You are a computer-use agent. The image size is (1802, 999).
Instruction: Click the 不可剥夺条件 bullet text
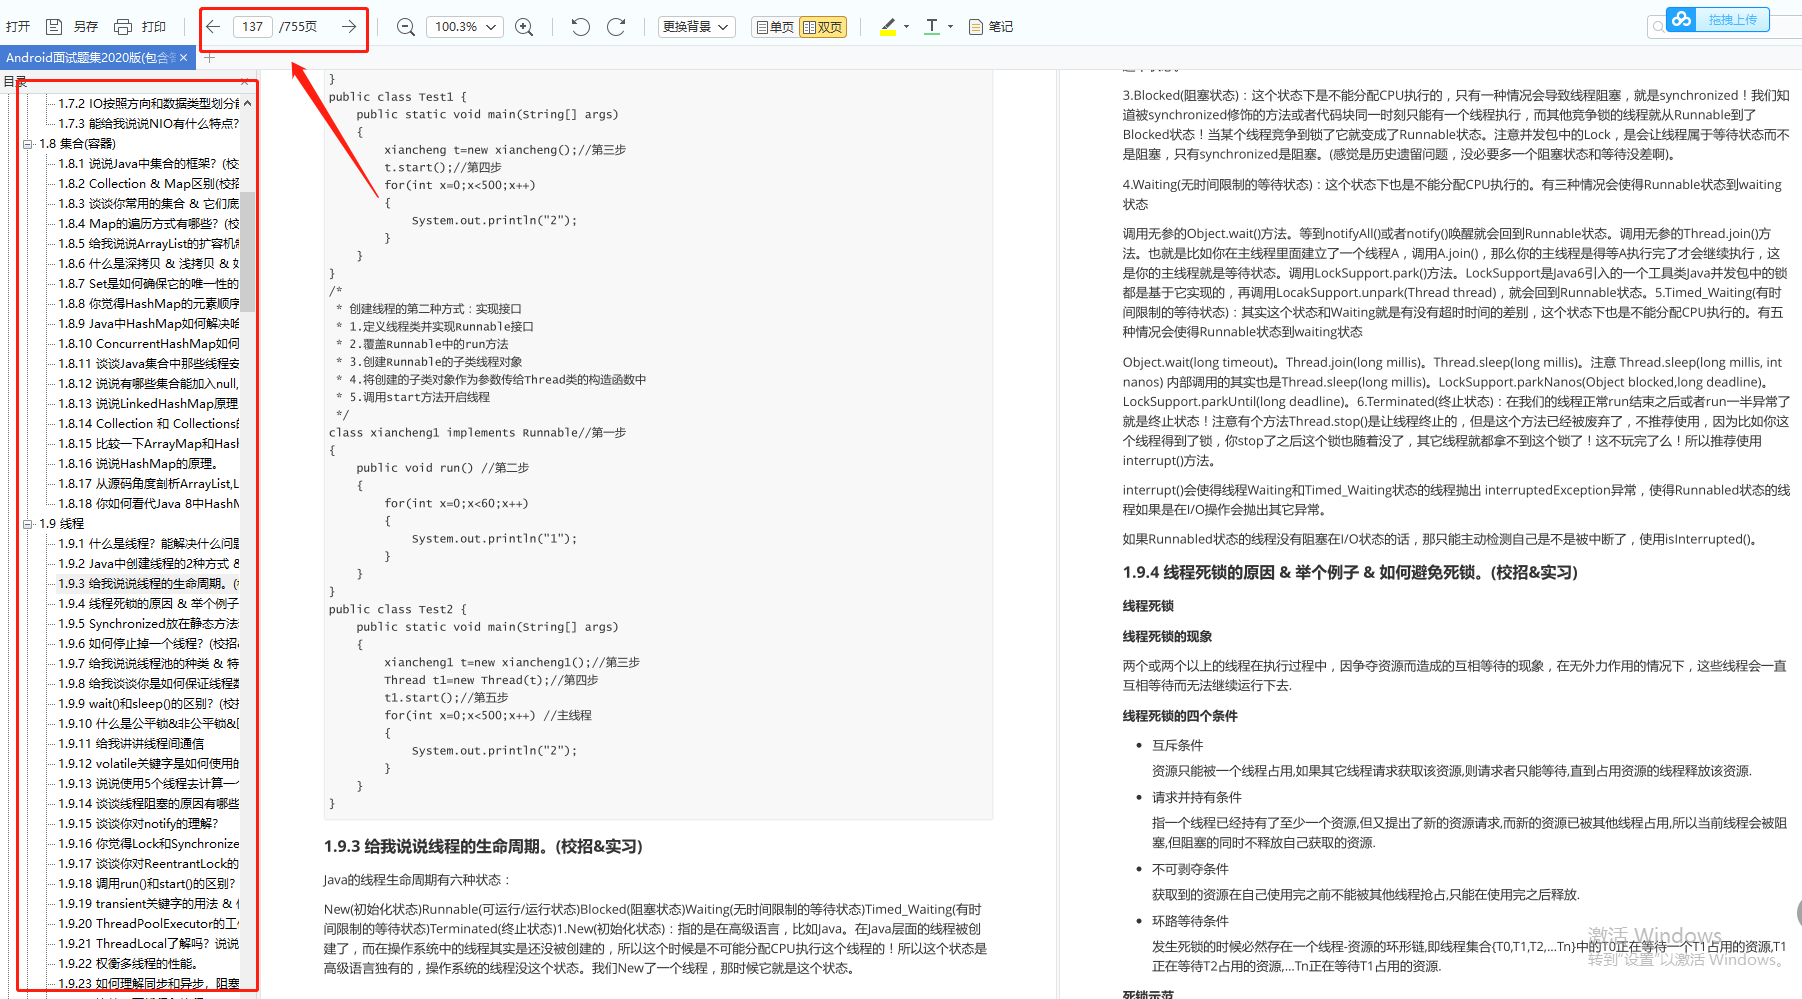(x=1190, y=870)
